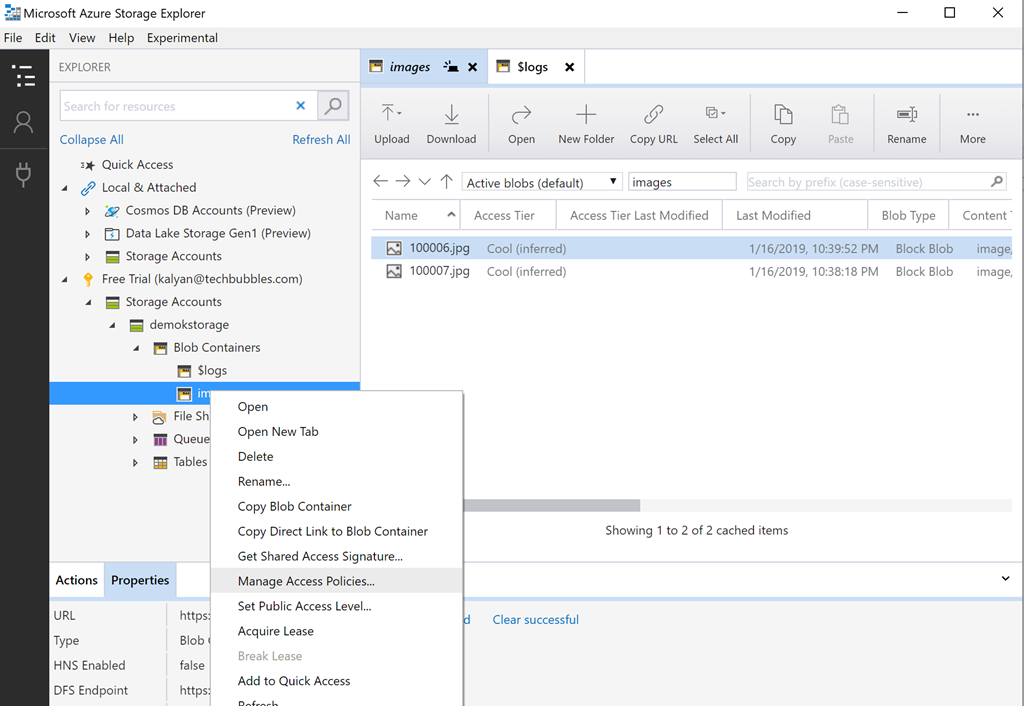Screen dimensions: 1024x706
Task: Close the $logs tab
Action: [x=569, y=67]
